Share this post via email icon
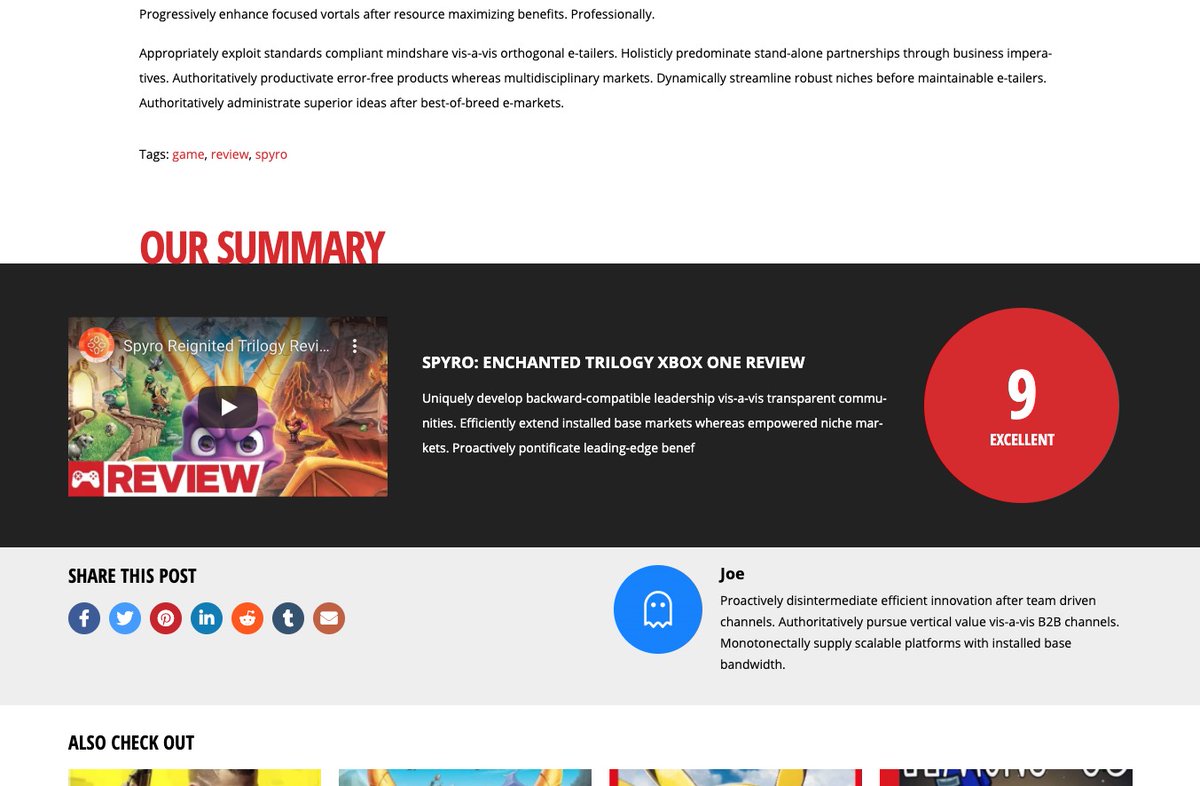The height and width of the screenshot is (786, 1200). 329,618
